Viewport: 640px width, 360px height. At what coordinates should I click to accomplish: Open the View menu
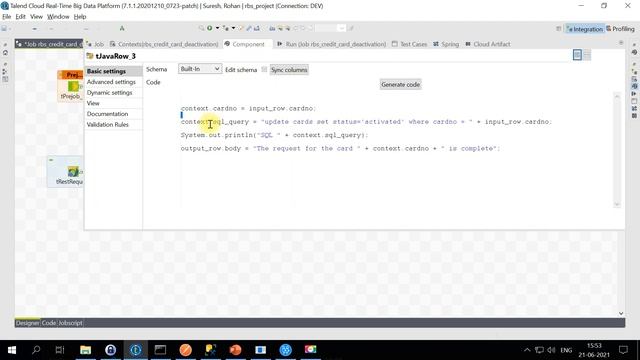tap(36, 17)
